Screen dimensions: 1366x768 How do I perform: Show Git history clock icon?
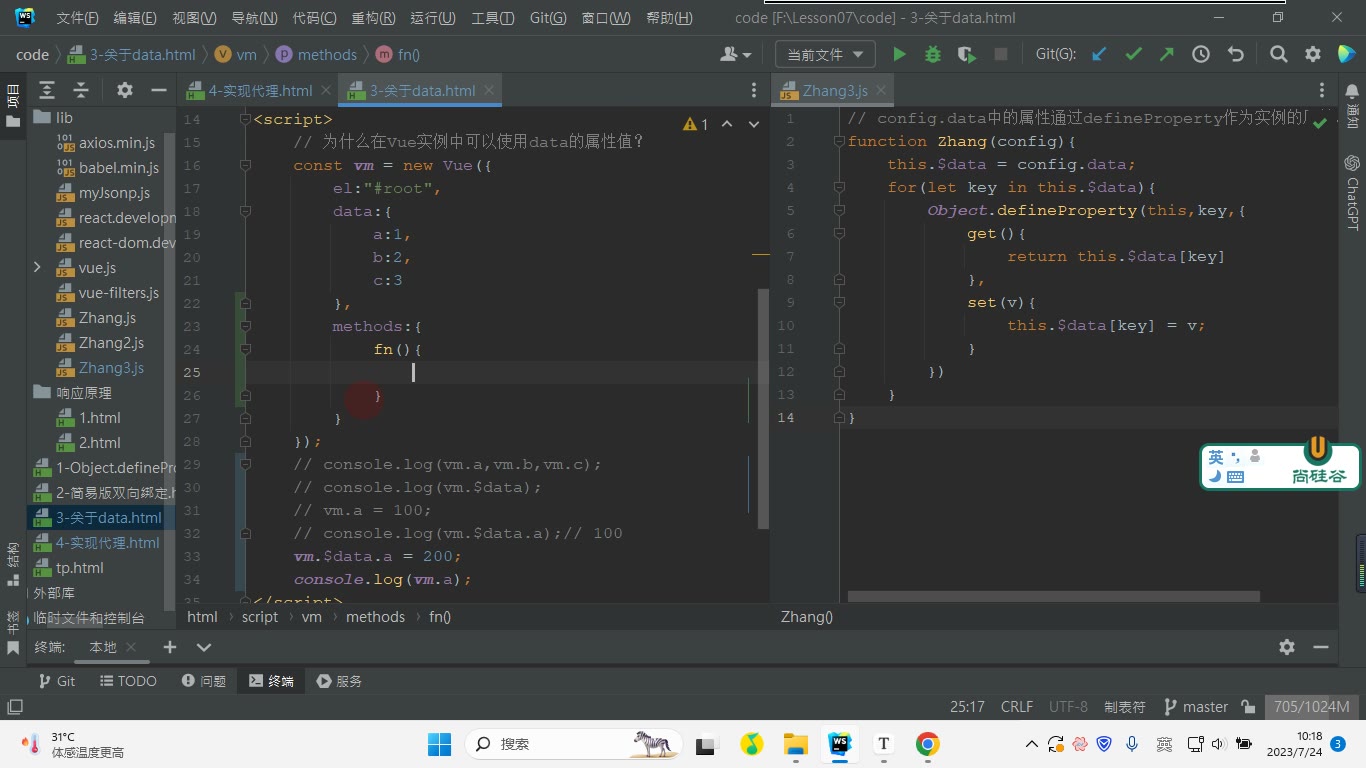pyautogui.click(x=1201, y=54)
